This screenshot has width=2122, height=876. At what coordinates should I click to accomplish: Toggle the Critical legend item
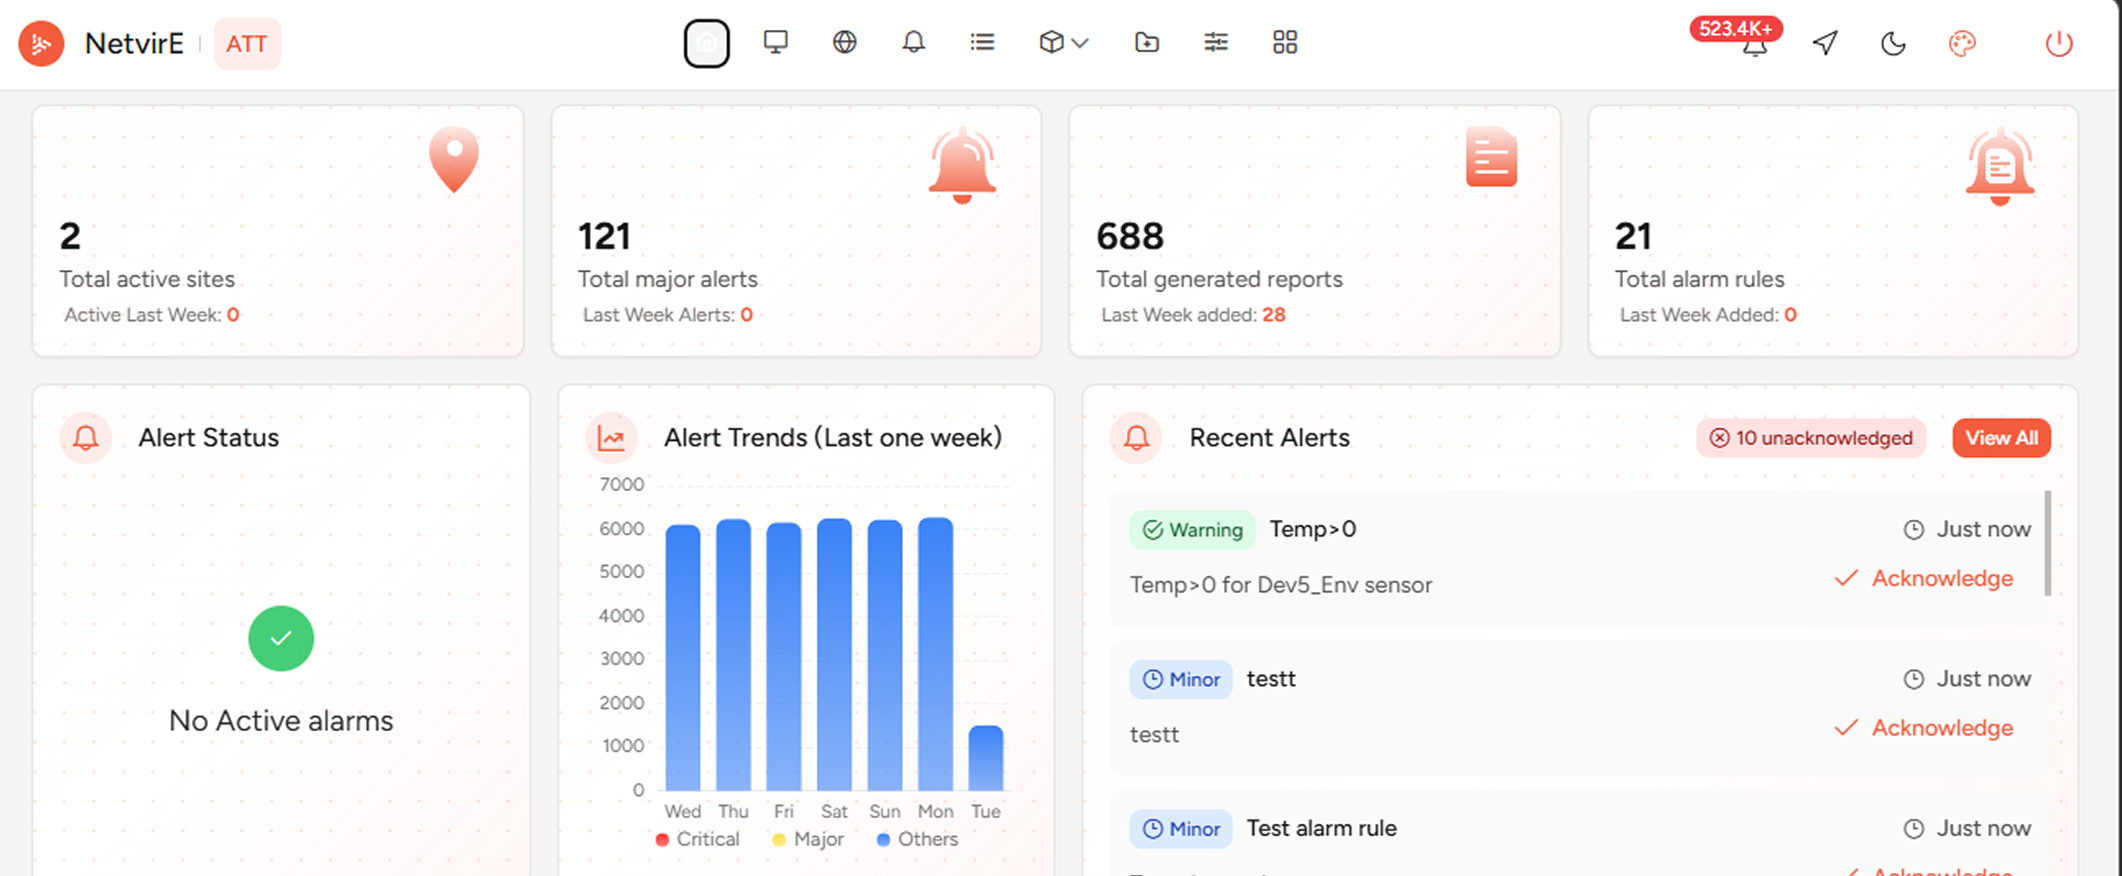pos(698,839)
